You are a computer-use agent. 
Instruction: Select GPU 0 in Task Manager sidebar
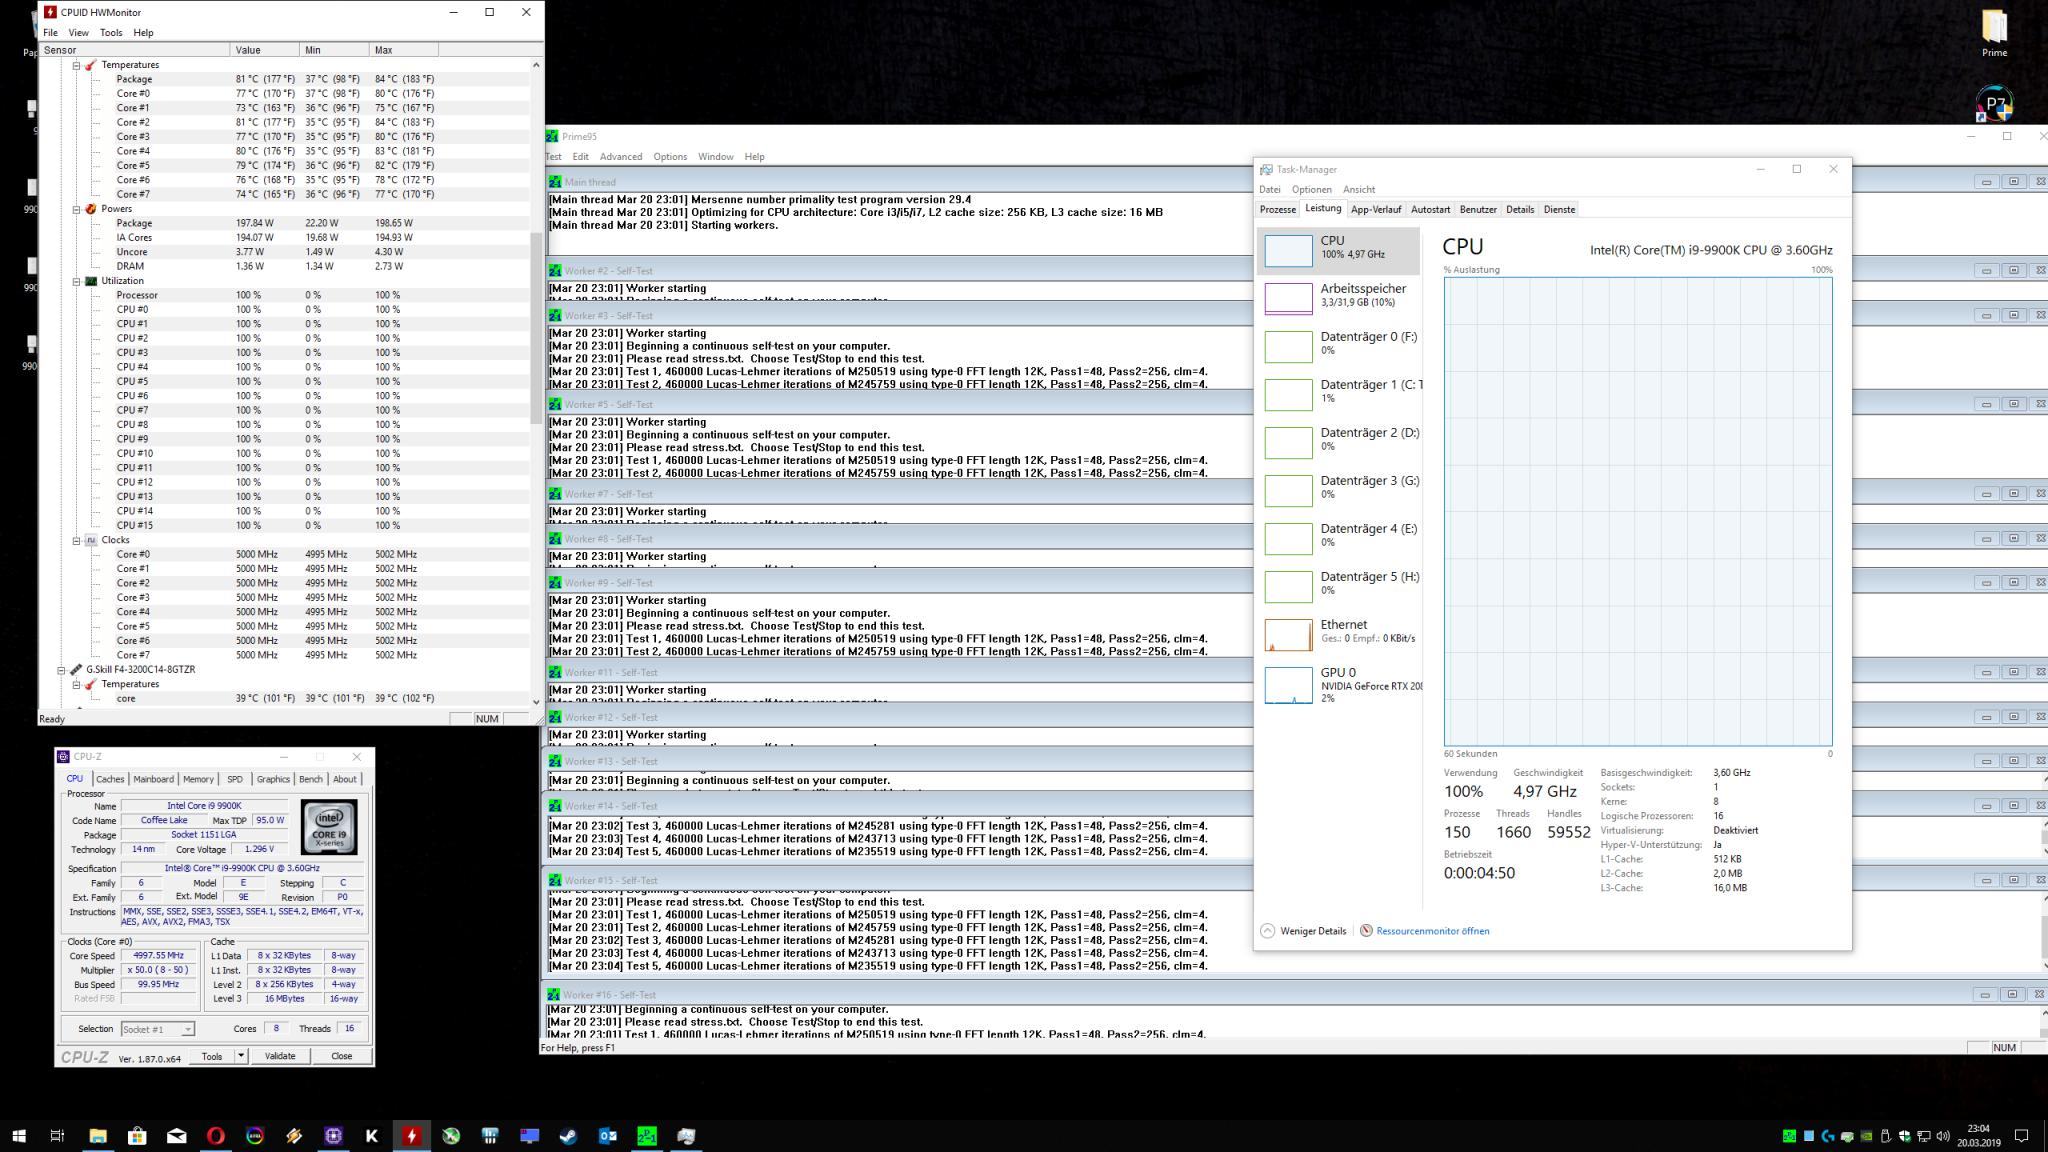click(1338, 685)
